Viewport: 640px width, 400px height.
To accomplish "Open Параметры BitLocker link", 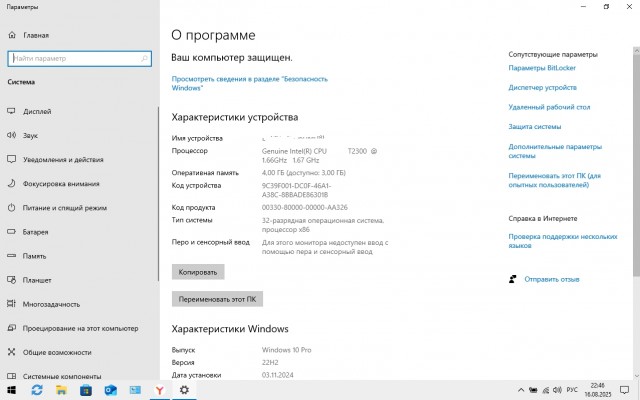I will coord(542,68).
